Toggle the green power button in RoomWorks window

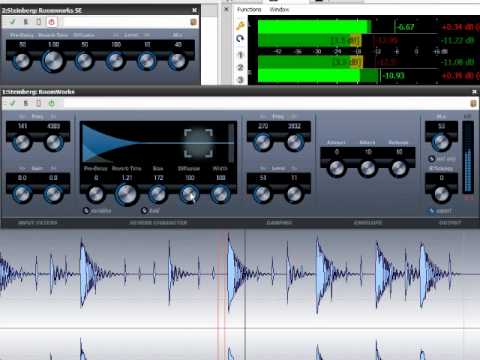click(x=52, y=103)
